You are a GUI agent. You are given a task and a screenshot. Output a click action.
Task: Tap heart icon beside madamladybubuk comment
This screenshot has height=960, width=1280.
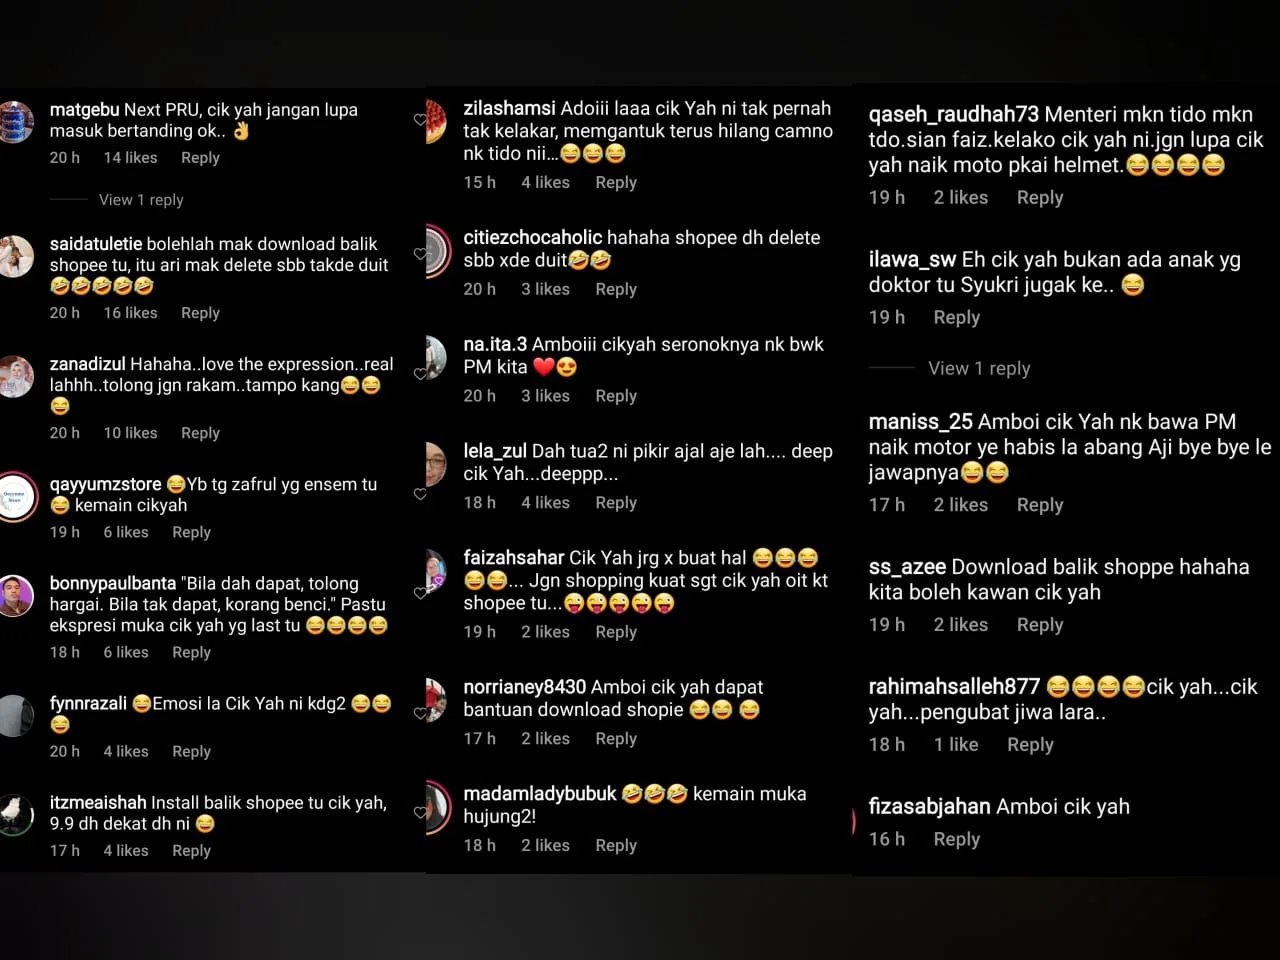pyautogui.click(x=420, y=812)
